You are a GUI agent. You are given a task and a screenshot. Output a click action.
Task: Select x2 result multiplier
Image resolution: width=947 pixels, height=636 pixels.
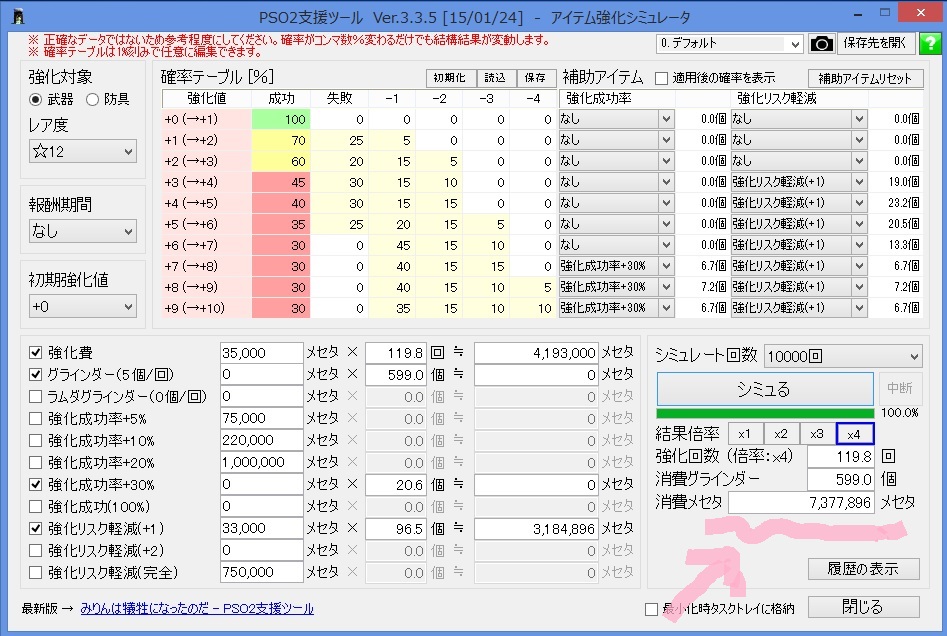(x=782, y=434)
